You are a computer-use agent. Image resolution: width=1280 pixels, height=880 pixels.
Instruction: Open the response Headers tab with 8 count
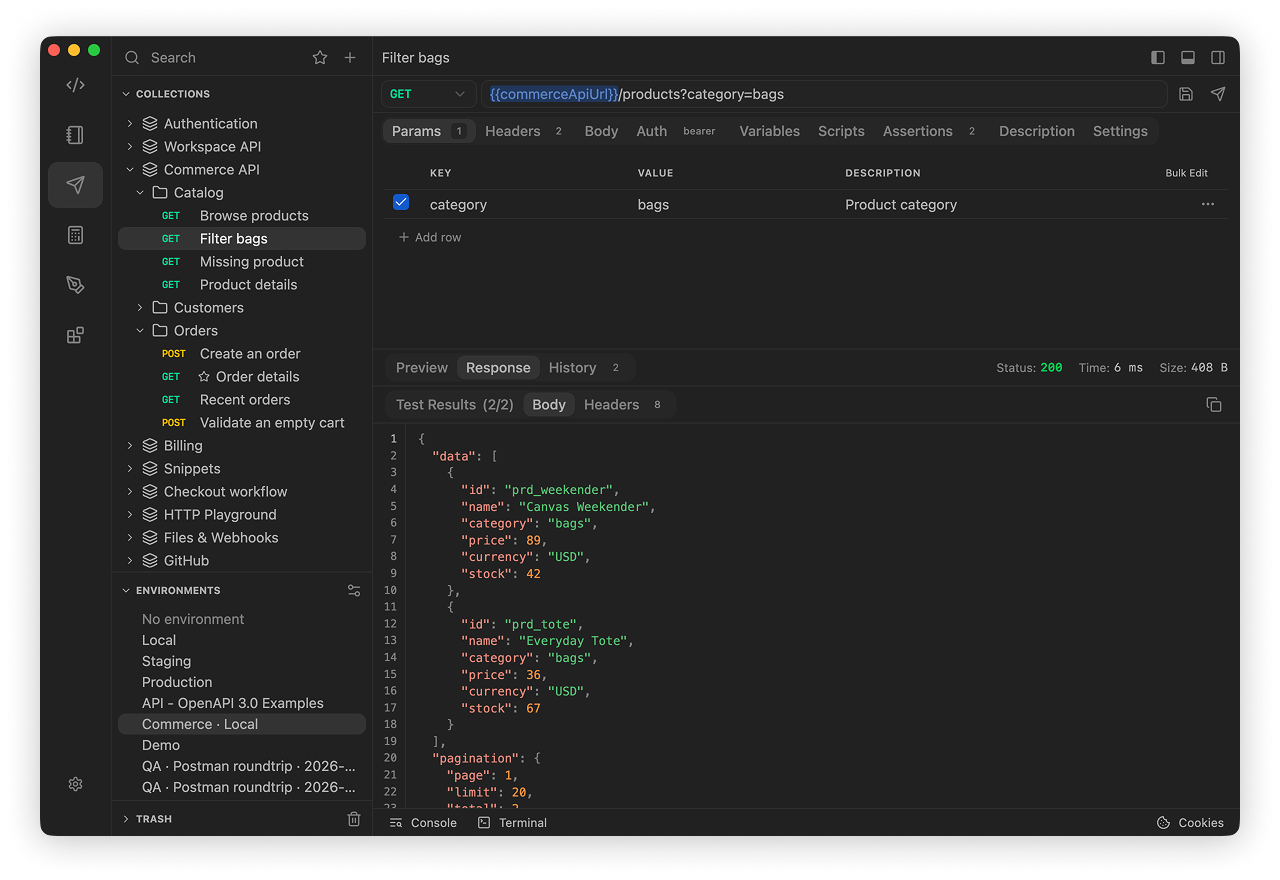point(624,405)
